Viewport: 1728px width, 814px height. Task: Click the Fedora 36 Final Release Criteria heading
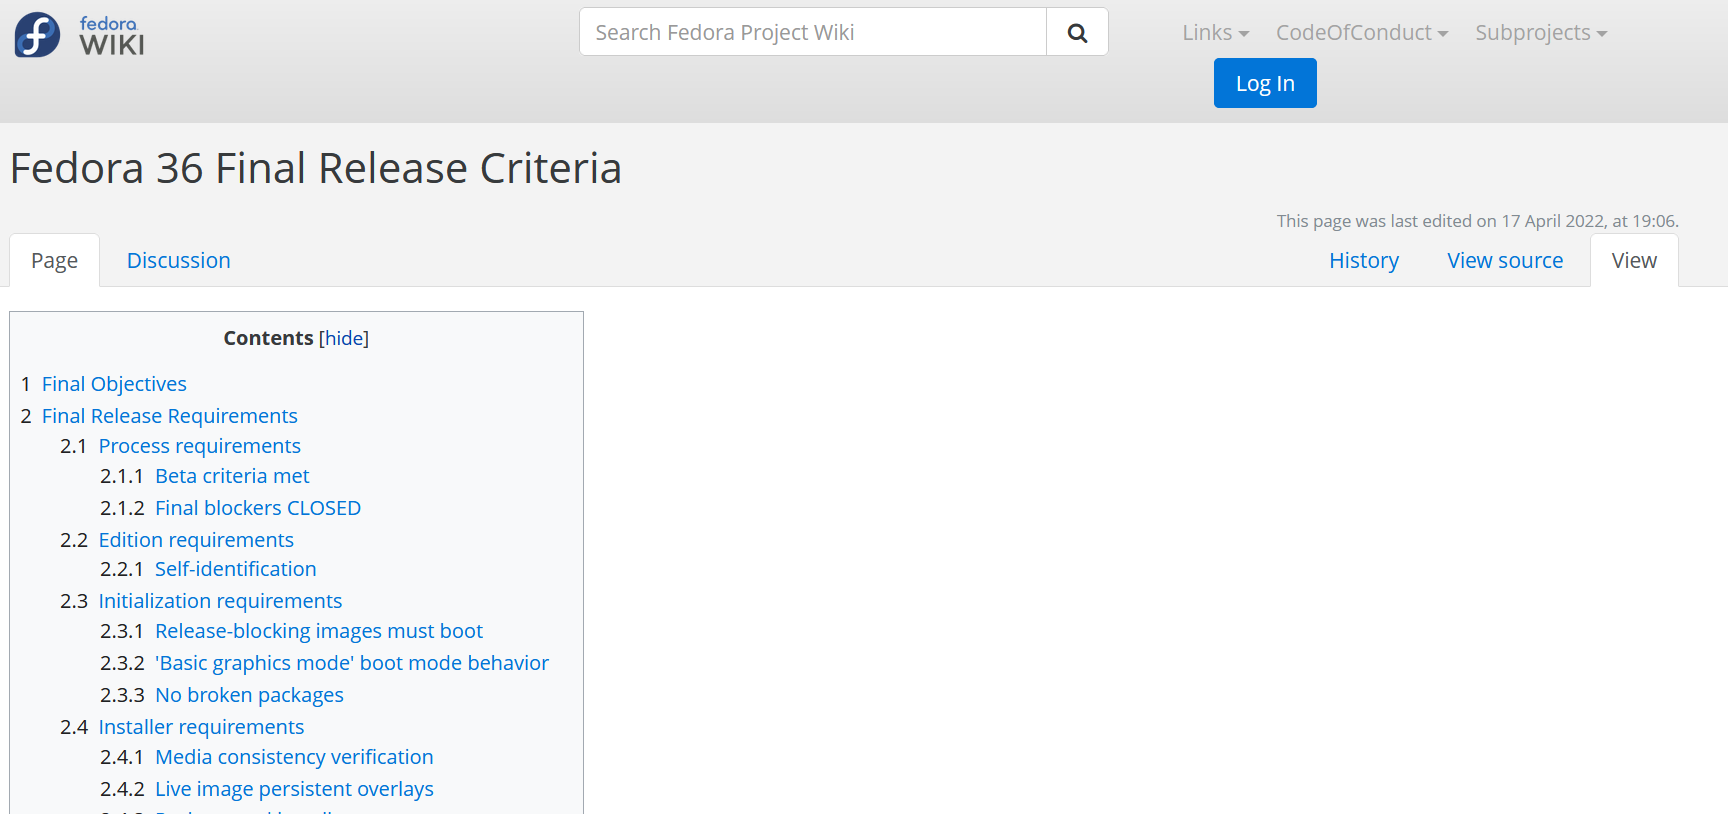click(x=316, y=168)
